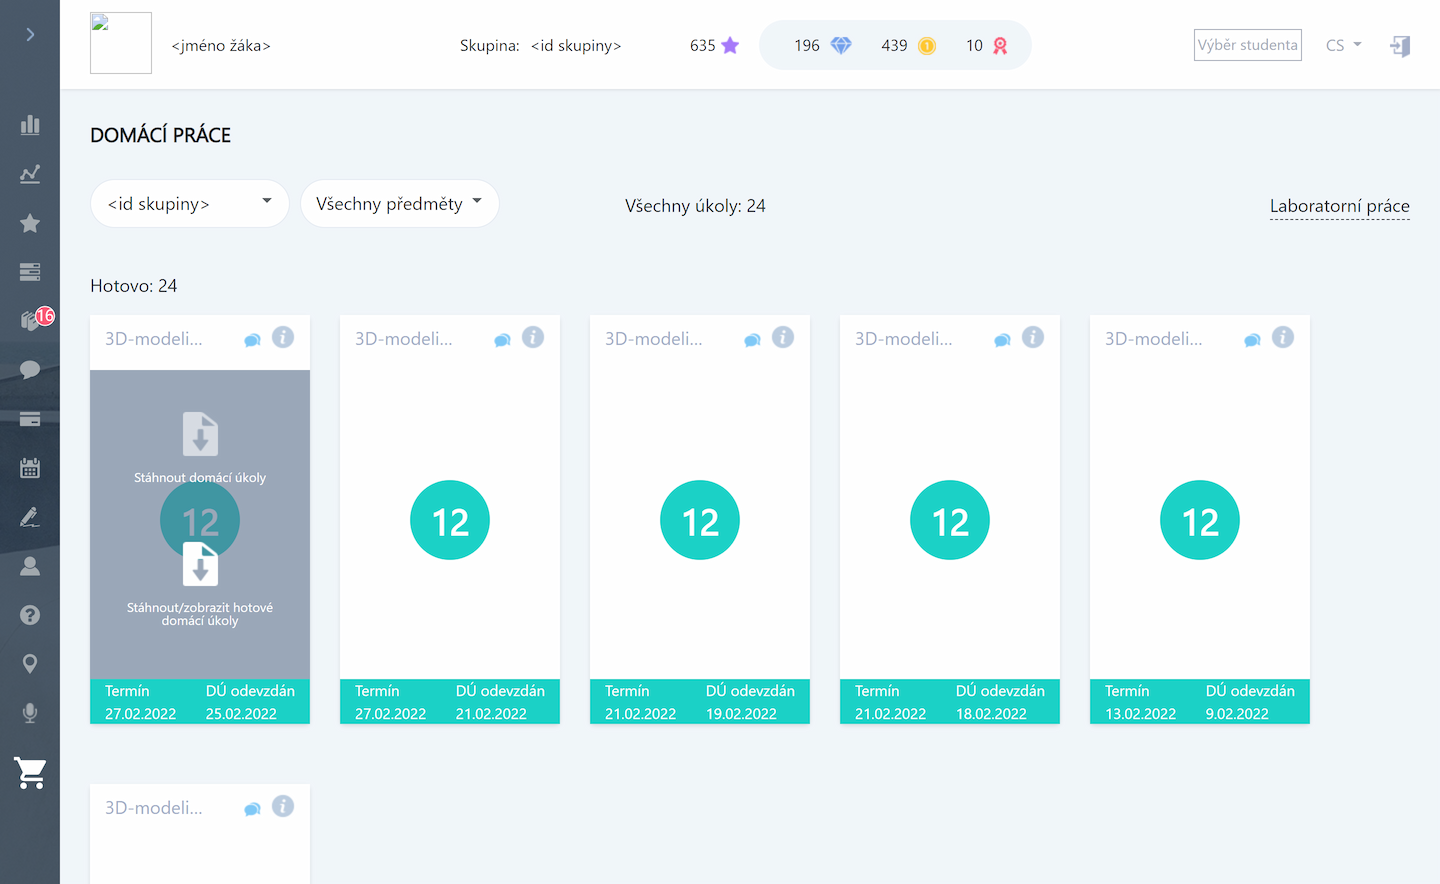Open comments on card submitted 9.02.2022
Viewport: 1440px width, 884px height.
[1253, 340]
